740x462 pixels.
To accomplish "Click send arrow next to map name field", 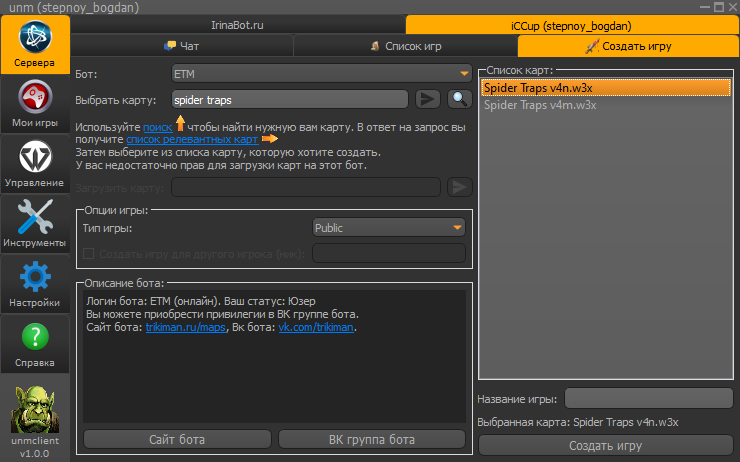I will tap(428, 99).
